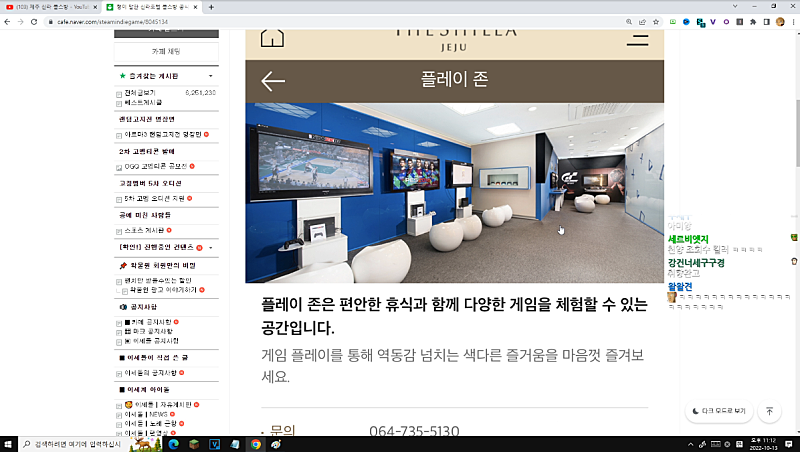Open the OGQ emoticon contest board
The height and width of the screenshot is (452, 800).
click(156, 166)
